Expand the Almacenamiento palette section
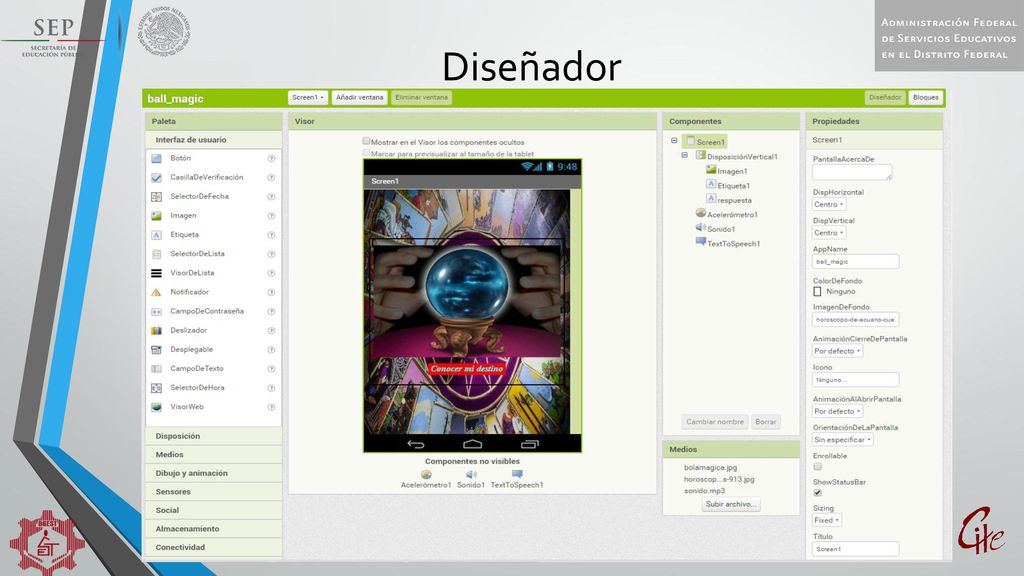 [x=214, y=529]
